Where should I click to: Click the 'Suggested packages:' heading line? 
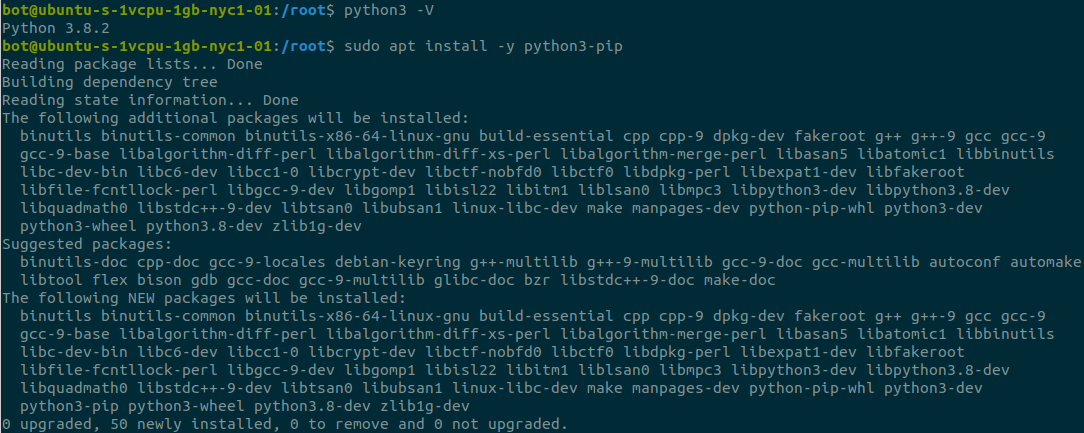click(88, 244)
